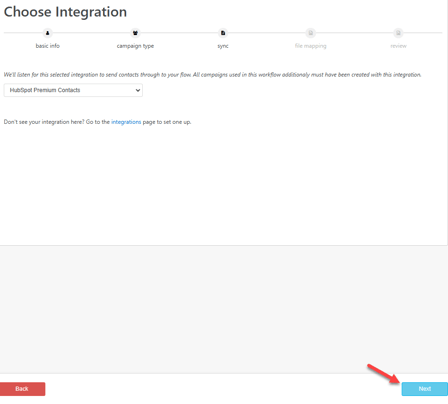The image size is (448, 404).
Task: Follow the integrations page link
Action: pos(126,122)
